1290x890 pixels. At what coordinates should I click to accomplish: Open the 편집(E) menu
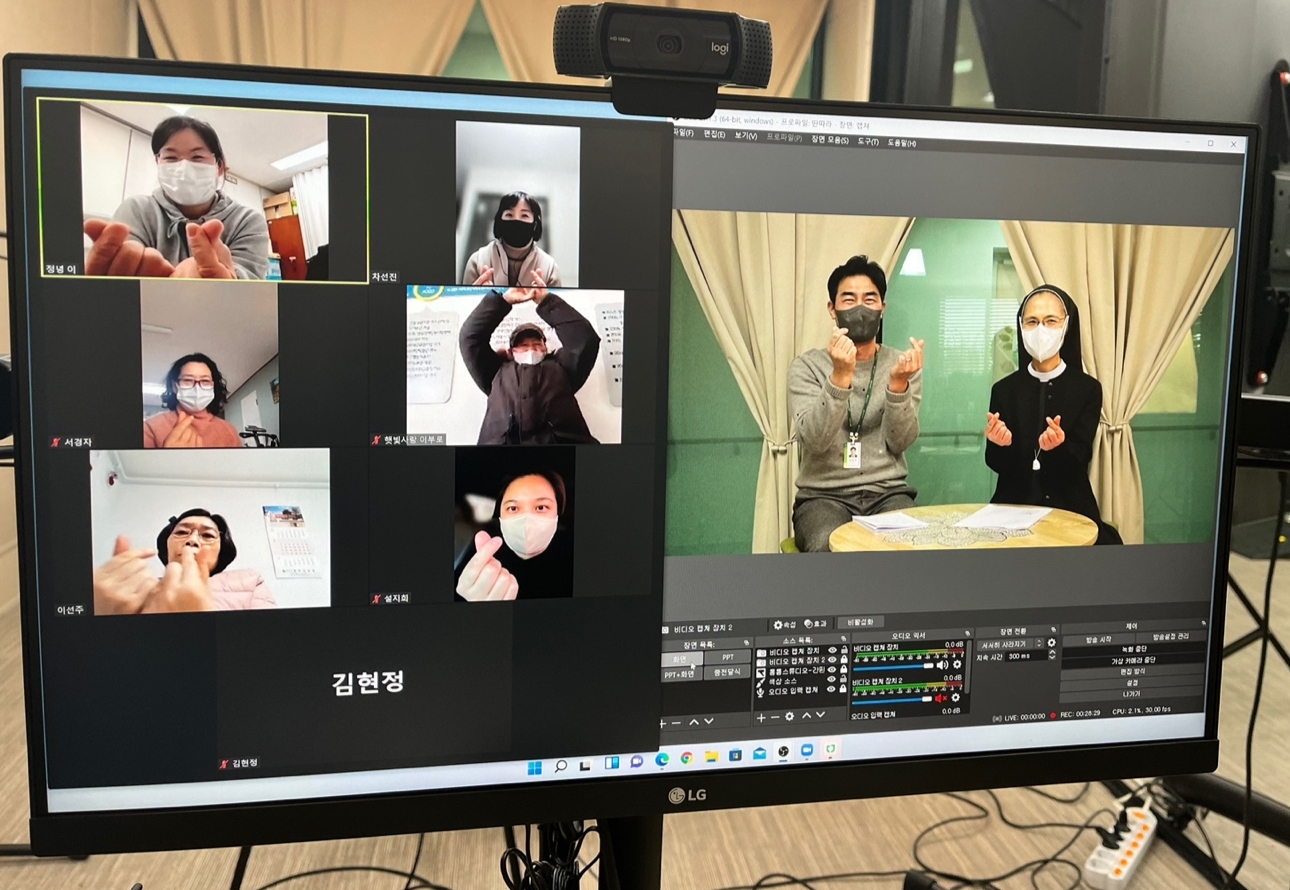click(714, 133)
